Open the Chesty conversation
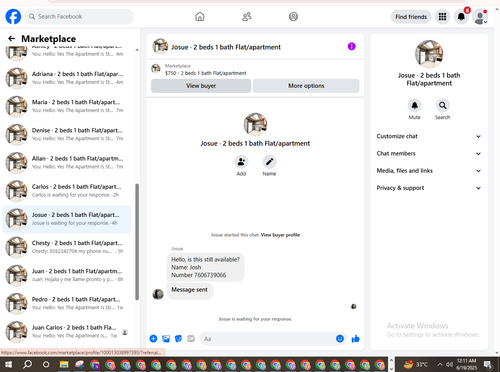This screenshot has width=500, height=372. pos(67,247)
